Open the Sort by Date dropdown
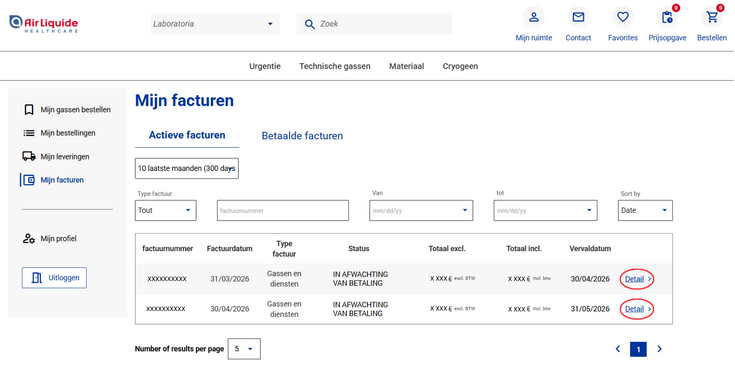The height and width of the screenshot is (368, 735). 645,210
